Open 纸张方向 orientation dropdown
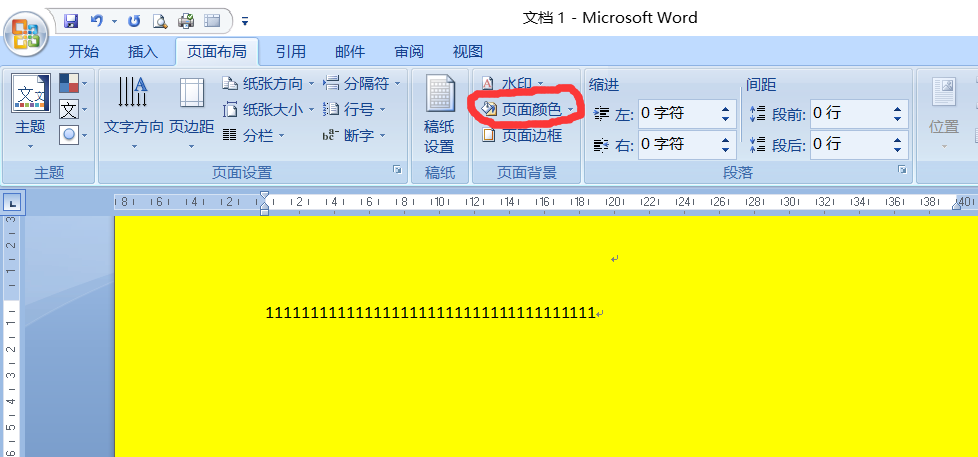The width and height of the screenshot is (978, 457). (269, 84)
